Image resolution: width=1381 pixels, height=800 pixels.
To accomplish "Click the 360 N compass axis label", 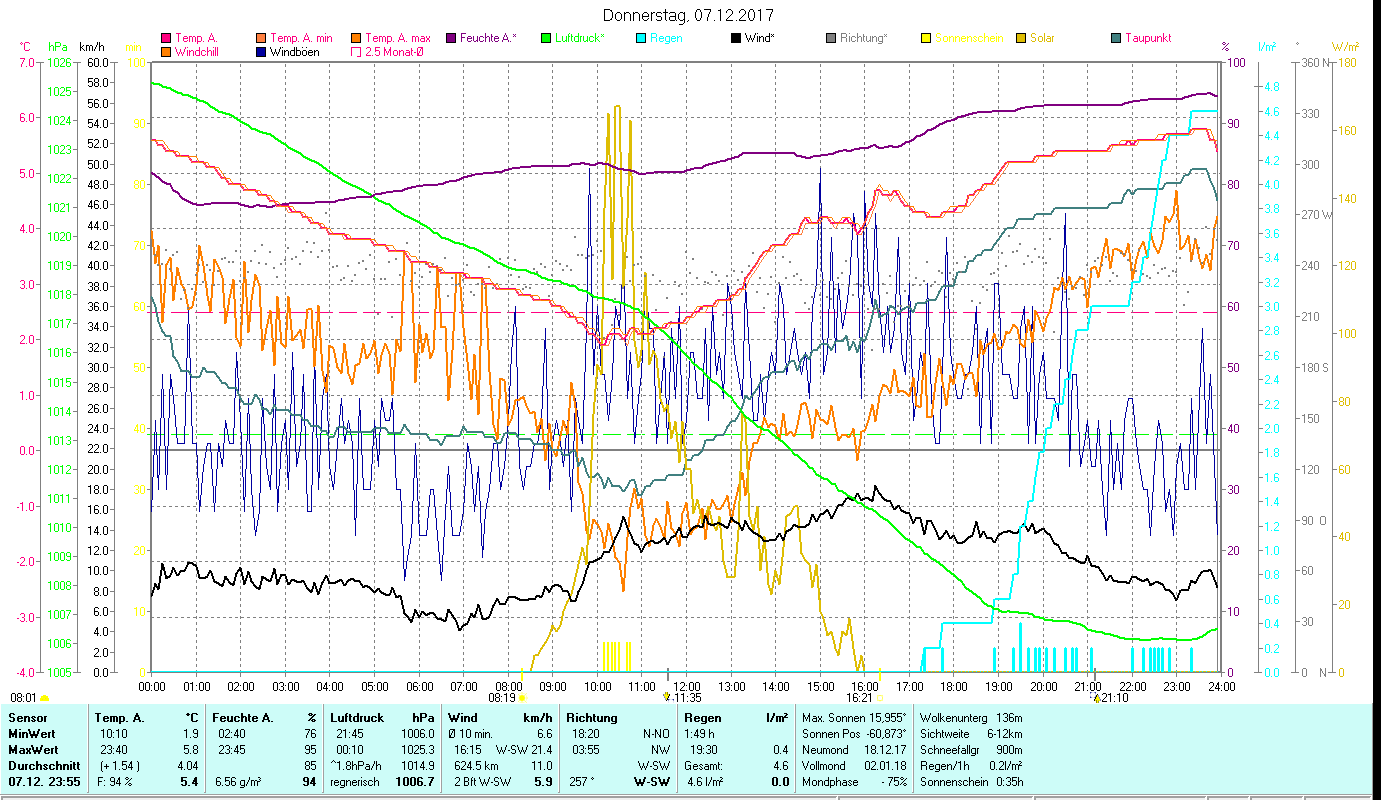I will pos(1314,63).
